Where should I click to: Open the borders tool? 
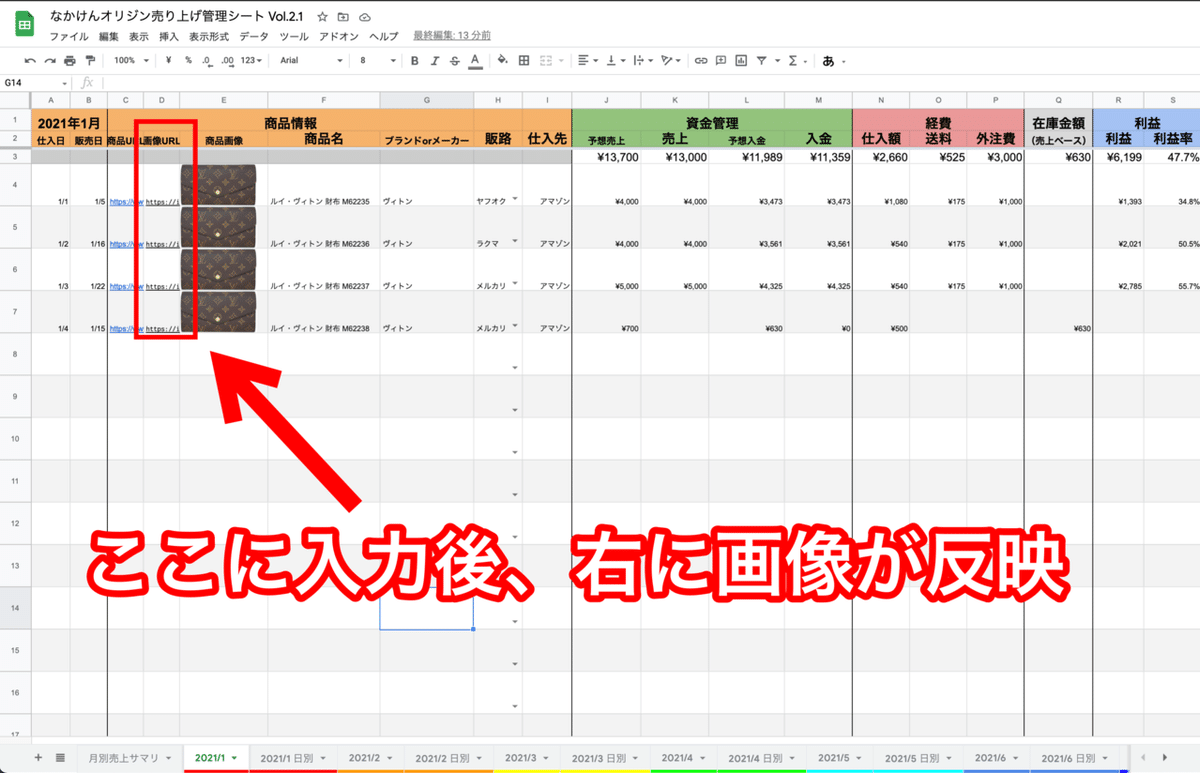tap(523, 61)
